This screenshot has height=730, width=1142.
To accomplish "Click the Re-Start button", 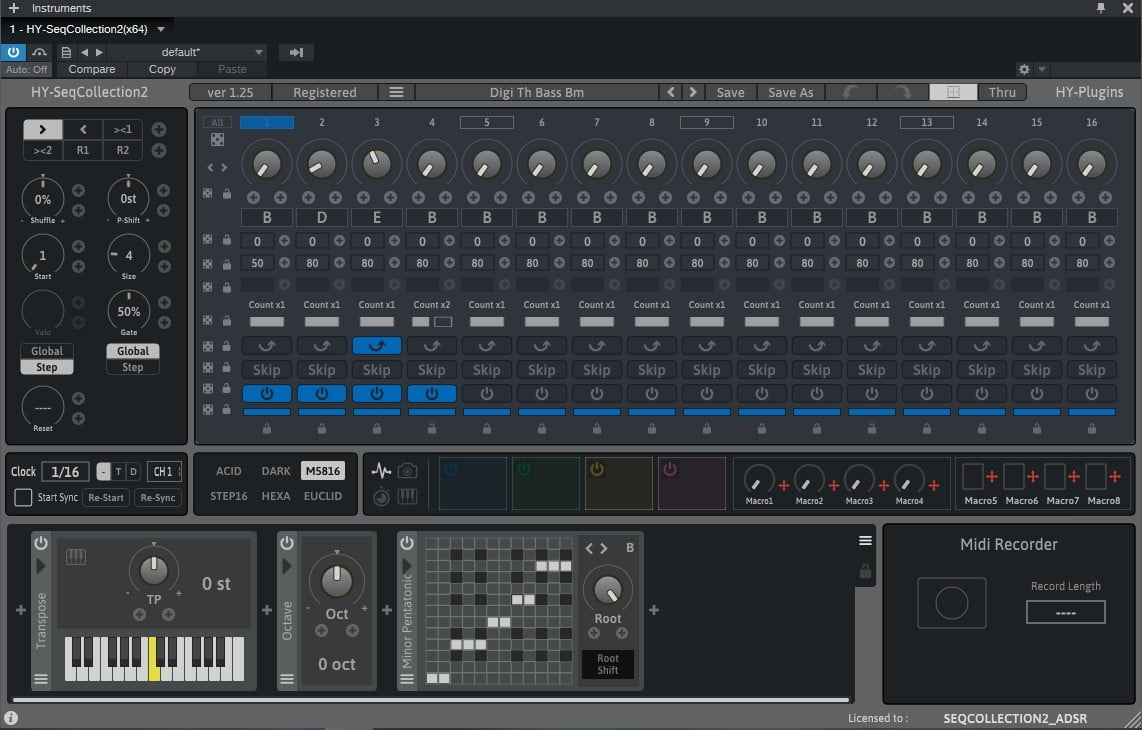I will pyautogui.click(x=106, y=498).
